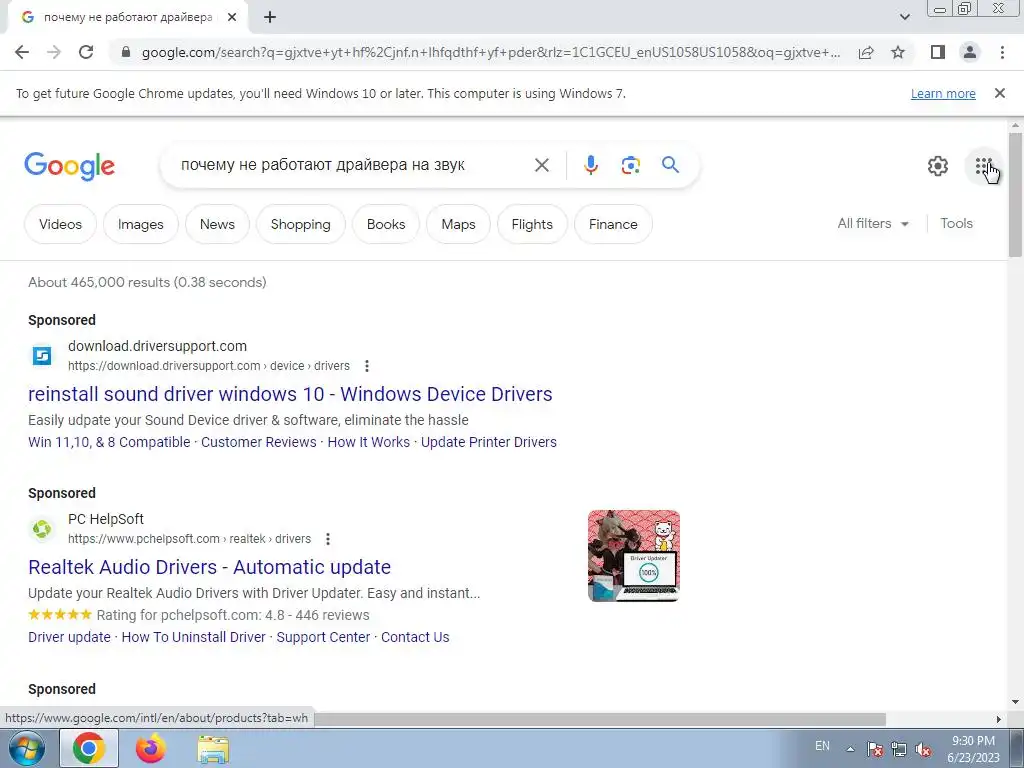Click the browser forward arrow
The height and width of the screenshot is (768, 1024).
coord(54,52)
